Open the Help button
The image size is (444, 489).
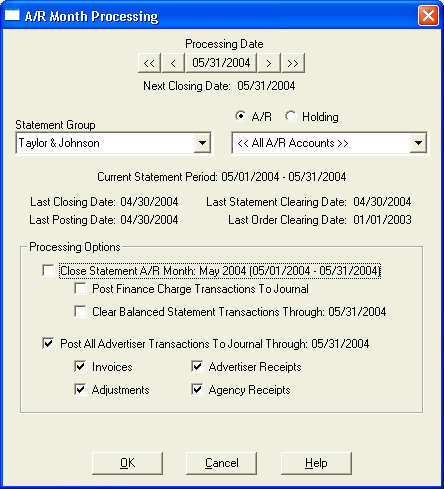(x=316, y=463)
